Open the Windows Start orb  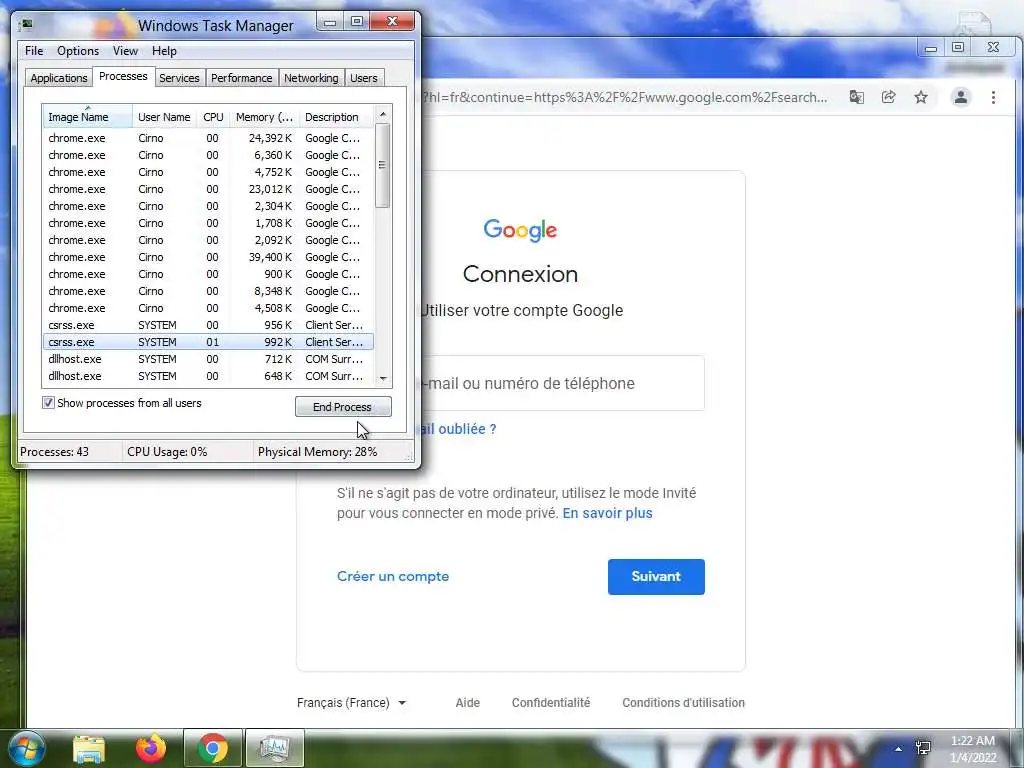(27, 748)
